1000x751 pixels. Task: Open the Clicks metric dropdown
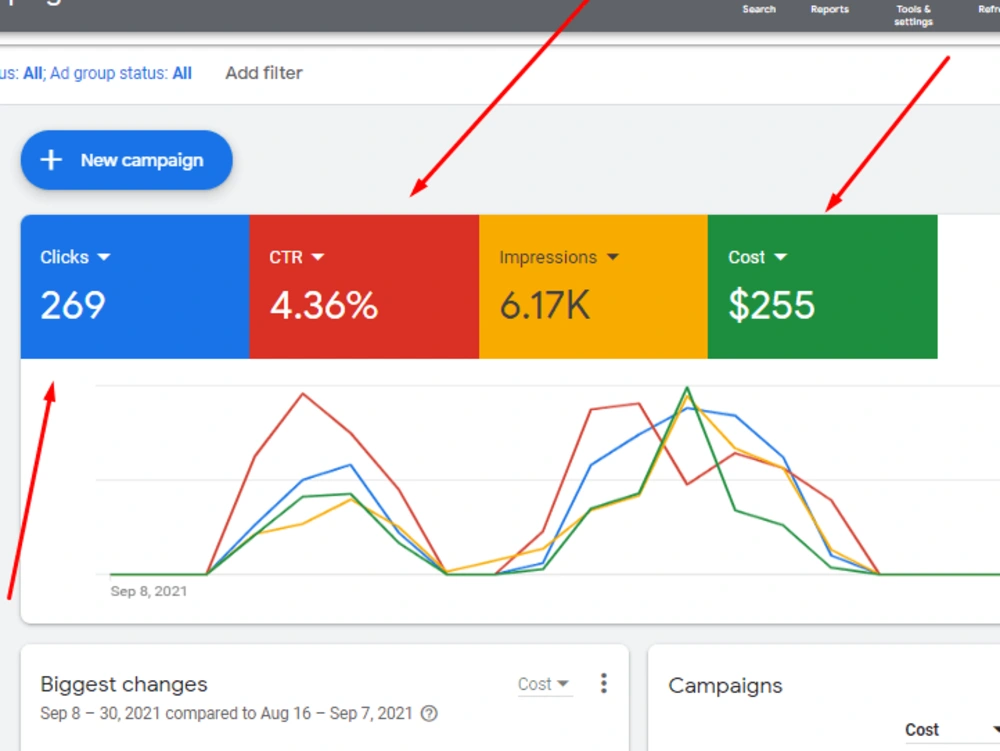pyautogui.click(x=75, y=257)
